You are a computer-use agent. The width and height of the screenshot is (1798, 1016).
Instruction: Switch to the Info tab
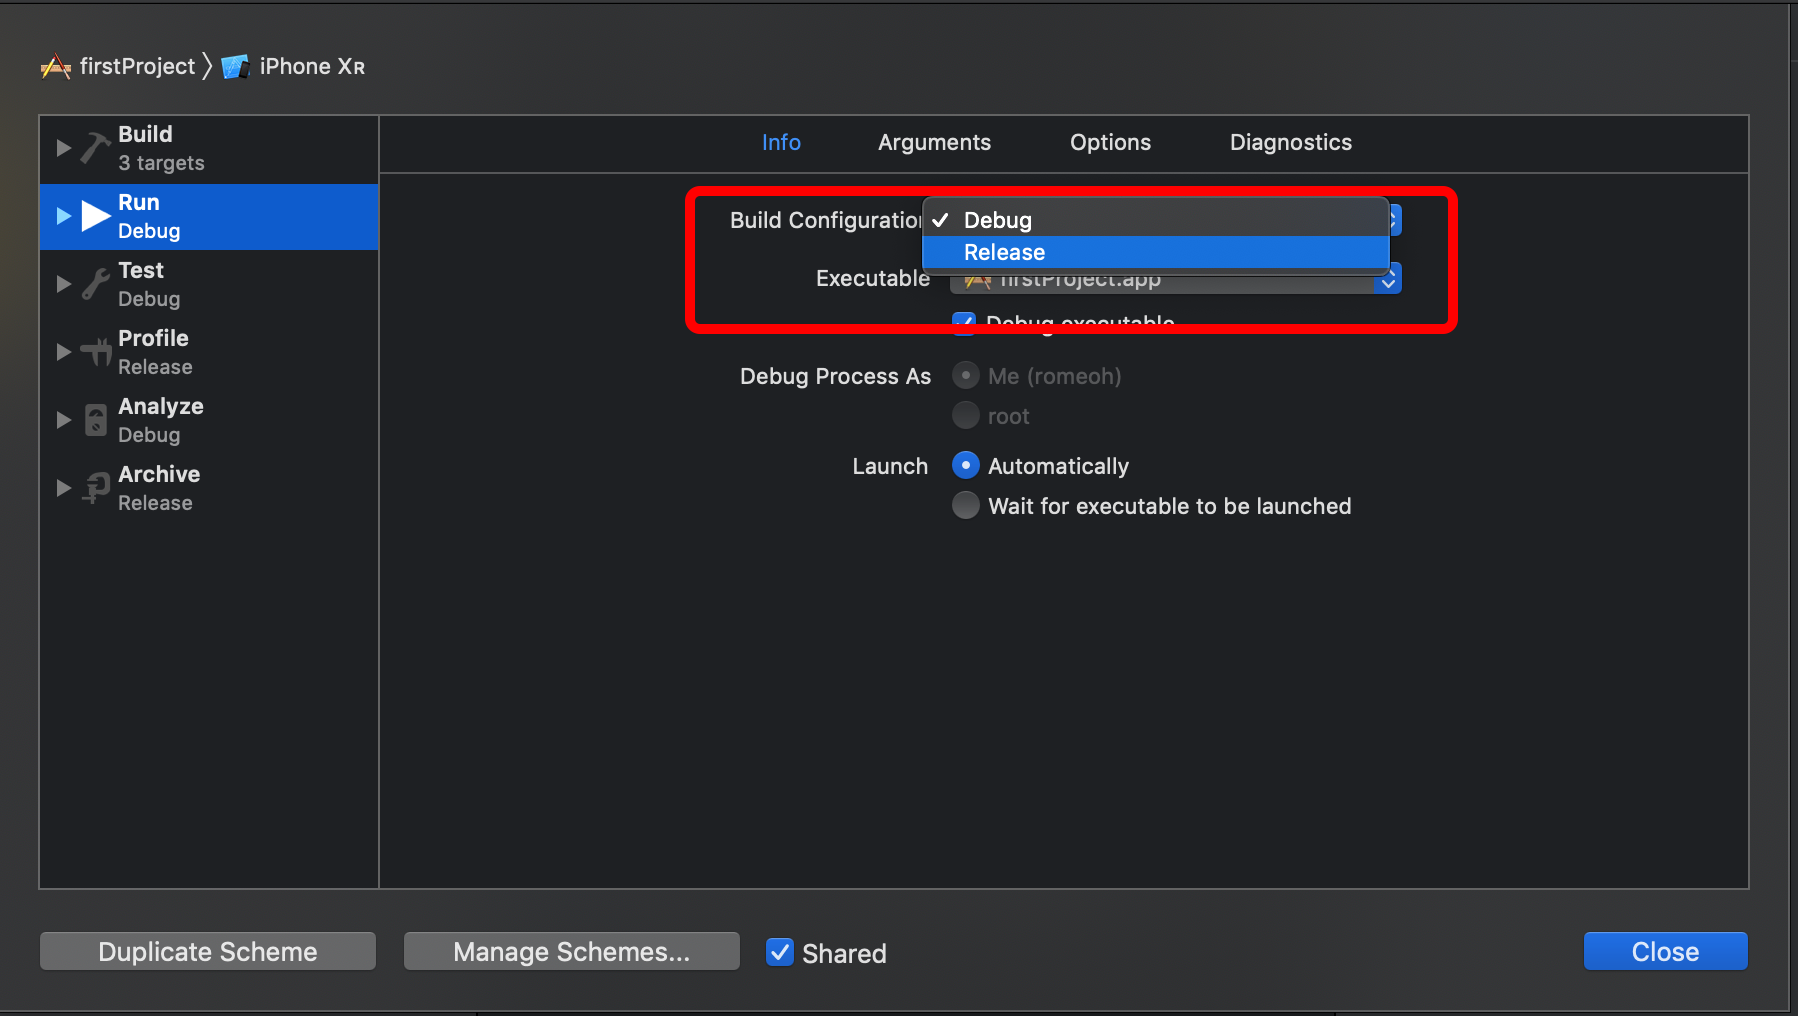pos(781,142)
